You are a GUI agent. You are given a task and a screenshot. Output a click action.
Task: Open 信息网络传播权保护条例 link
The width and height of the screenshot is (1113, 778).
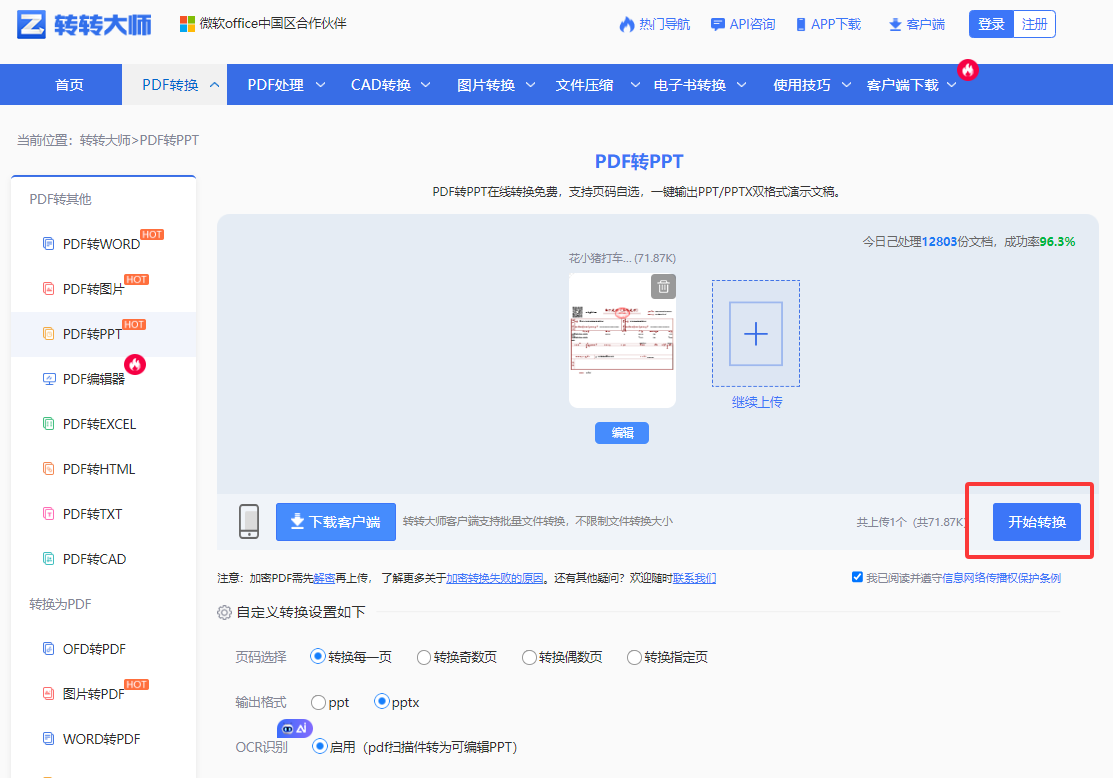1002,578
